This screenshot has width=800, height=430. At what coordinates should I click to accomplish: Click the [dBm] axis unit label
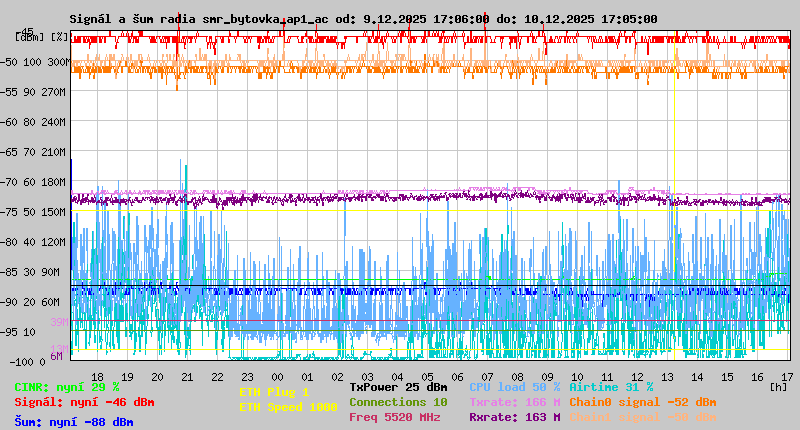[x=29, y=37]
